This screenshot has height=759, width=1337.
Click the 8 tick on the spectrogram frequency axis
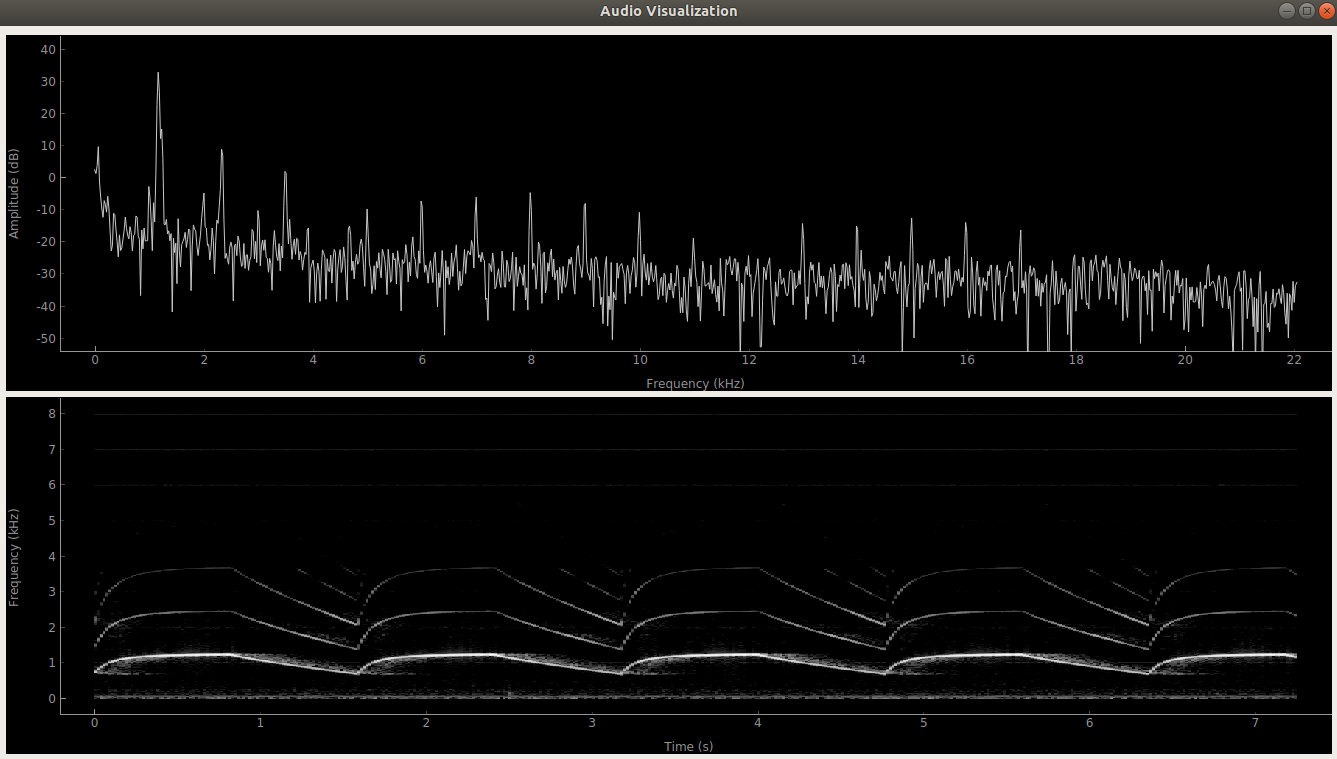click(x=50, y=413)
